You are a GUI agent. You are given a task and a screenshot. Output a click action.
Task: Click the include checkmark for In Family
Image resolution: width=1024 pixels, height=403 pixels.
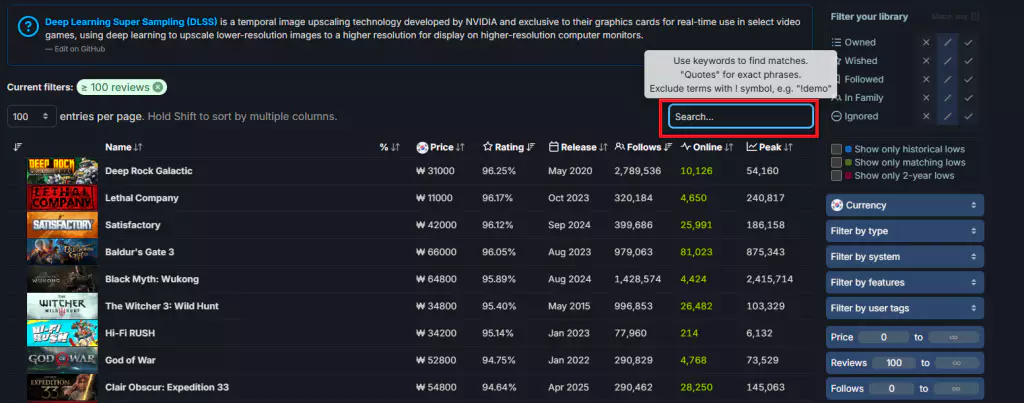[x=968, y=98]
